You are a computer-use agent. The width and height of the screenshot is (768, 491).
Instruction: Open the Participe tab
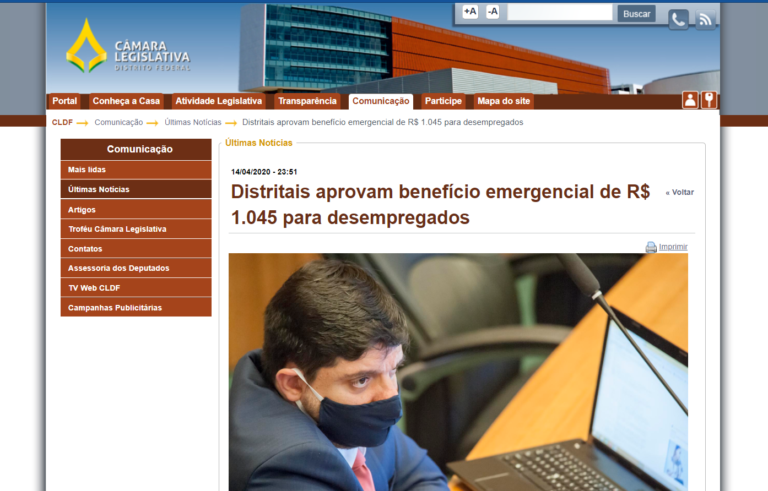pos(443,101)
